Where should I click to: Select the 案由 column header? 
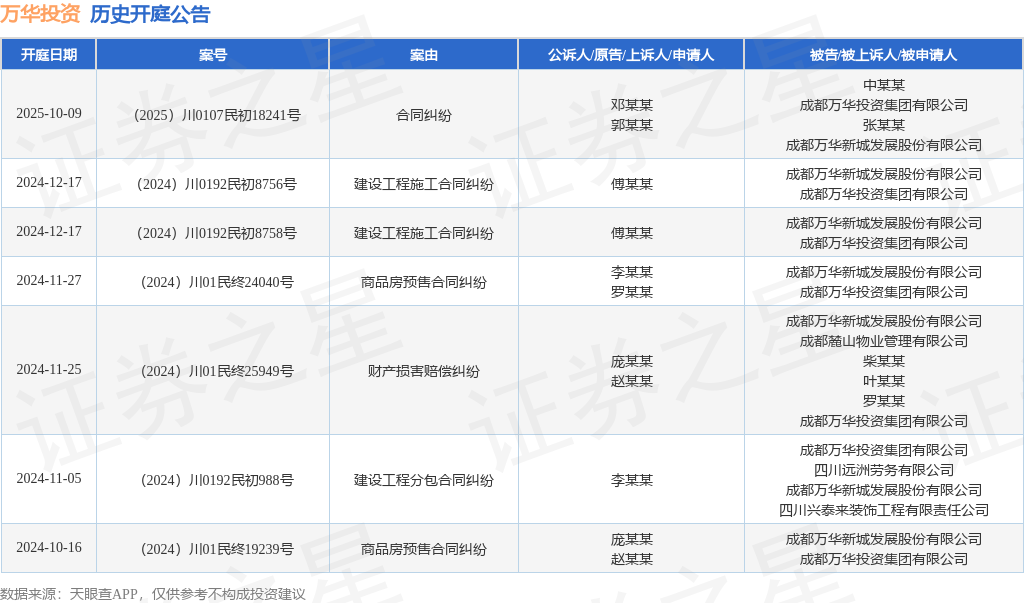click(x=424, y=55)
